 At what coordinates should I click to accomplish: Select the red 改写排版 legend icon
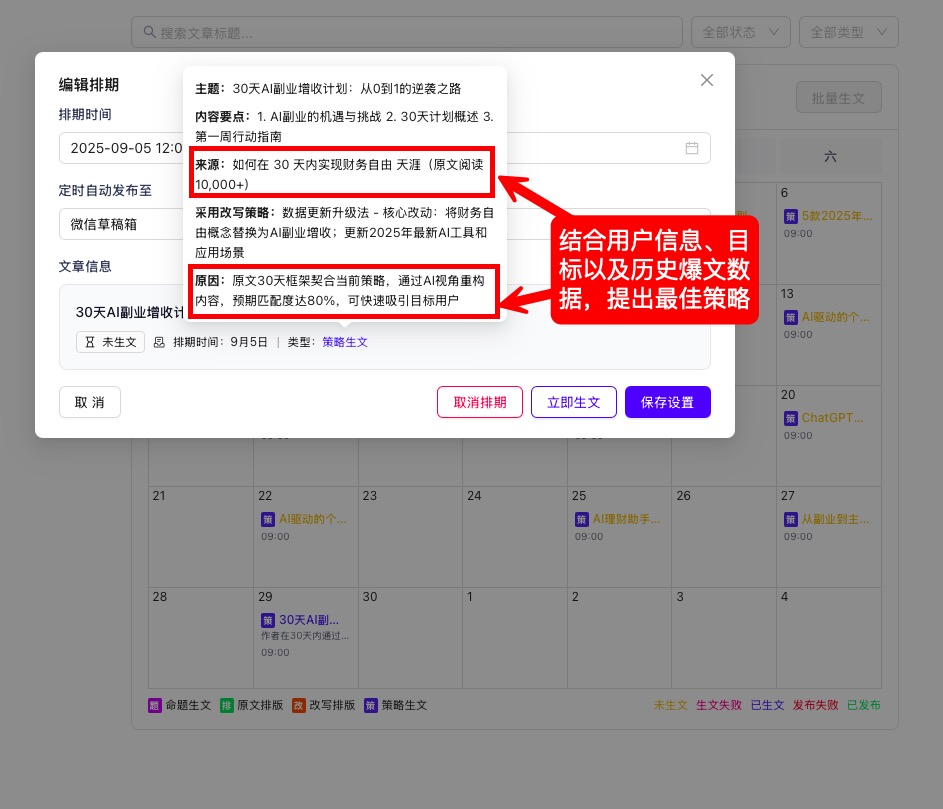coord(297,705)
